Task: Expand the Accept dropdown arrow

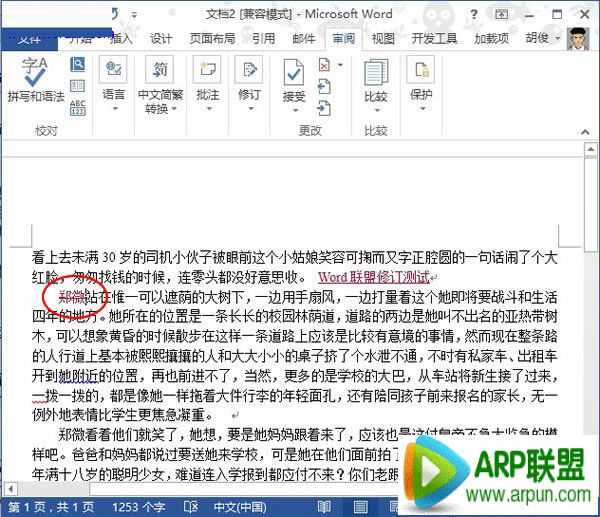Action: (295, 111)
